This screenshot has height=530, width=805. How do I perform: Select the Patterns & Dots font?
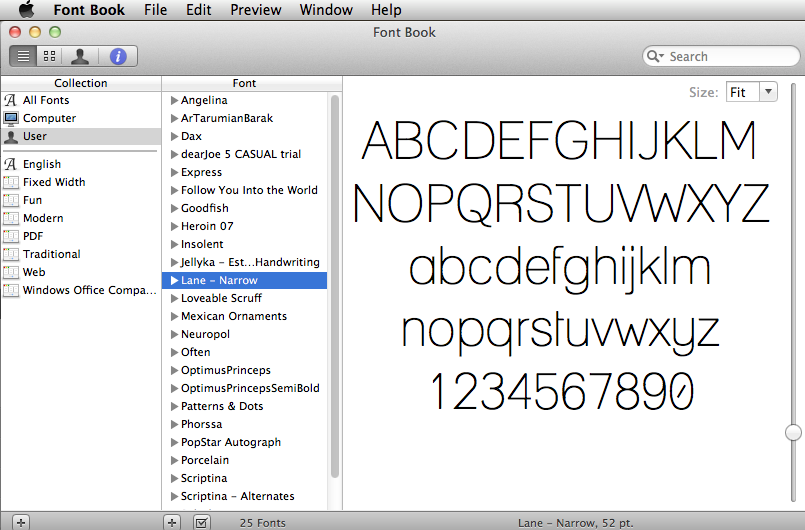pyautogui.click(x=244, y=406)
